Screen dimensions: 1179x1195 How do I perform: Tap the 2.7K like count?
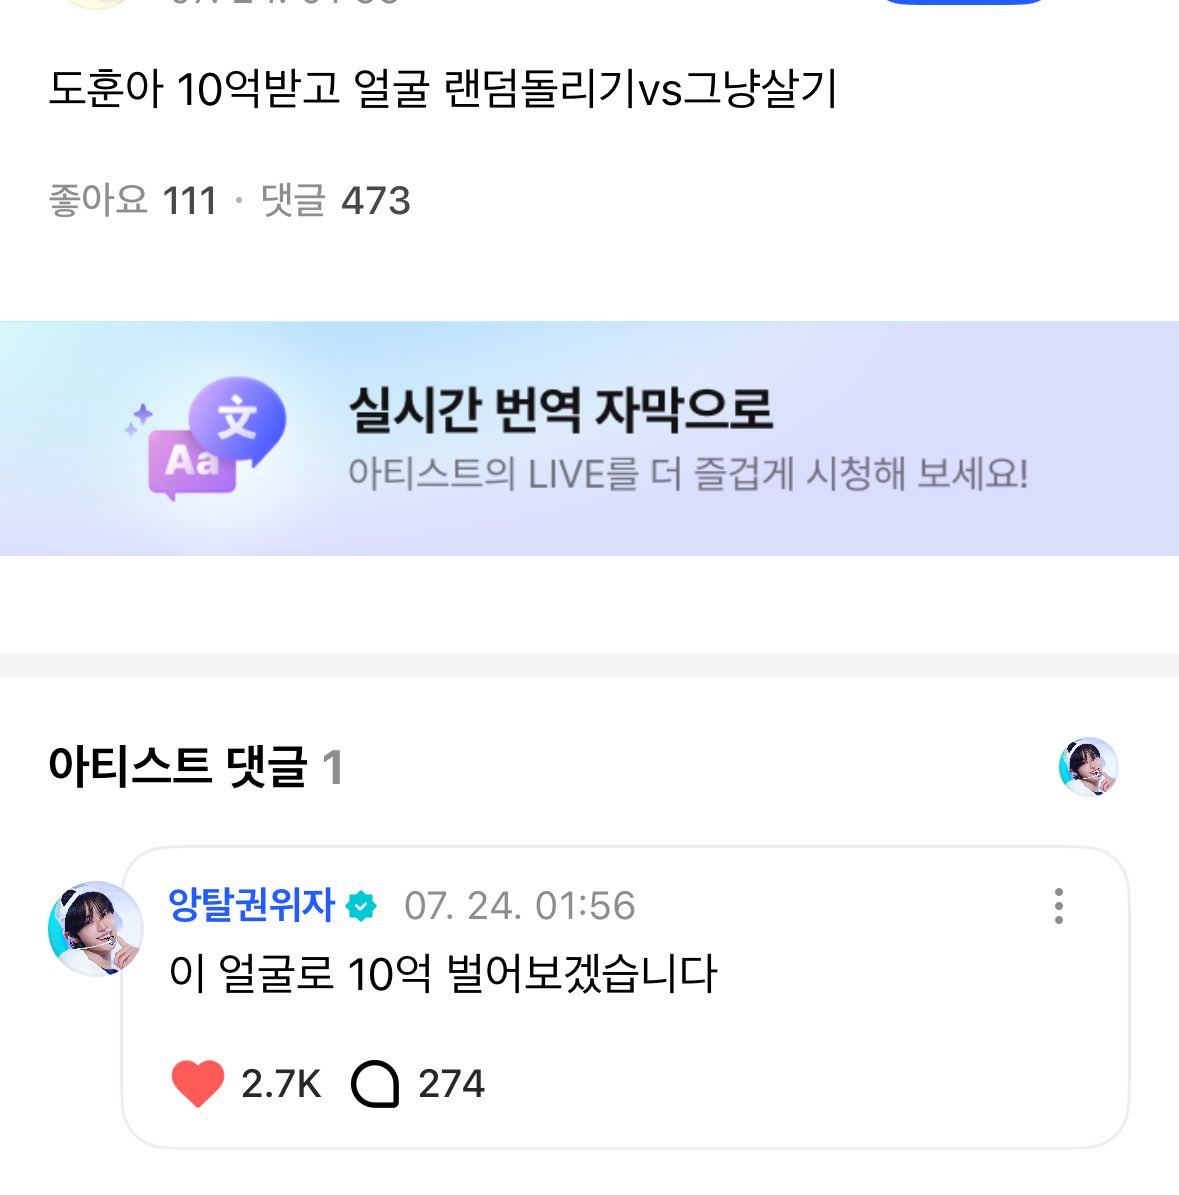[281, 1084]
